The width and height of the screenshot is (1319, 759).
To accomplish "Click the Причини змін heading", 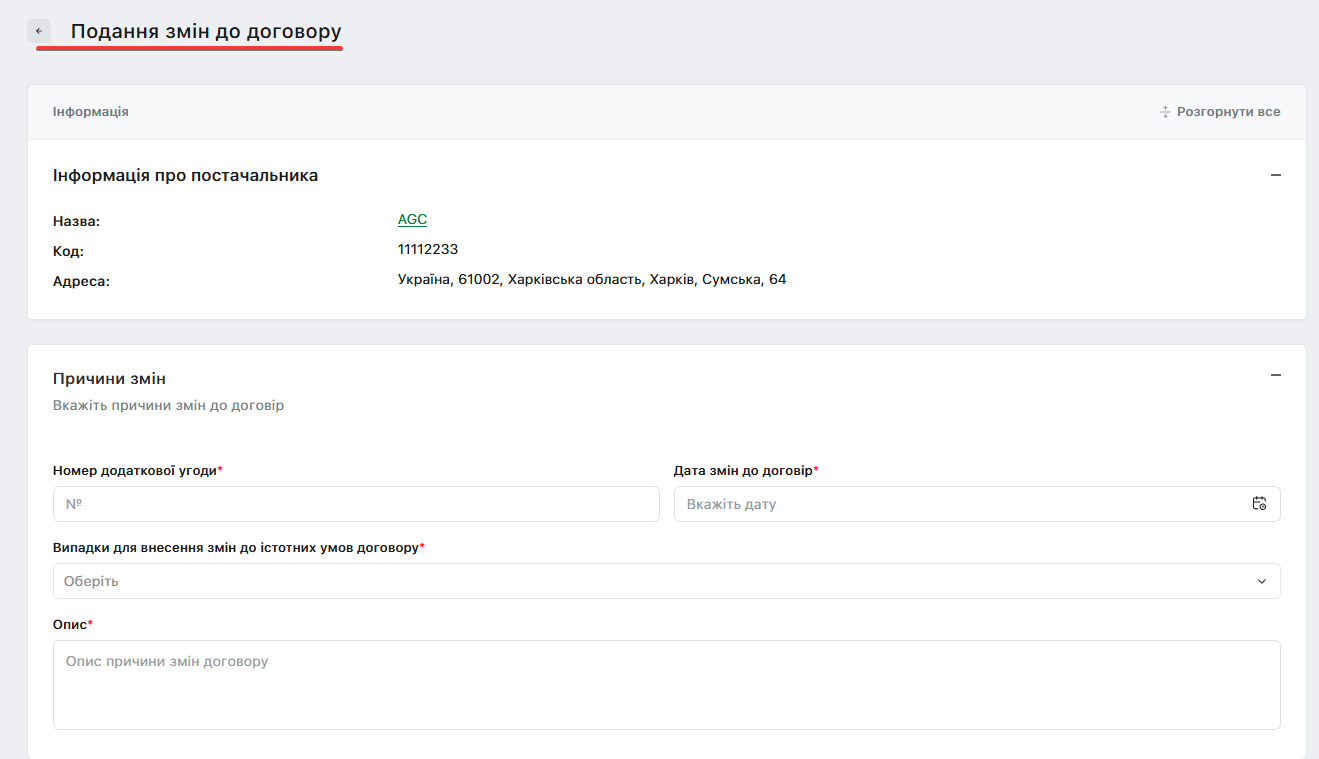I will 109,379.
